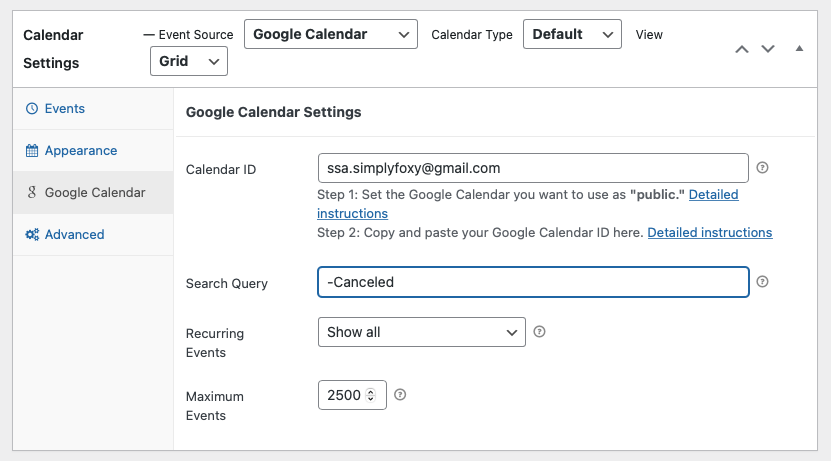The height and width of the screenshot is (461, 831).
Task: Click the Maximum Events label
Action: click(215, 406)
